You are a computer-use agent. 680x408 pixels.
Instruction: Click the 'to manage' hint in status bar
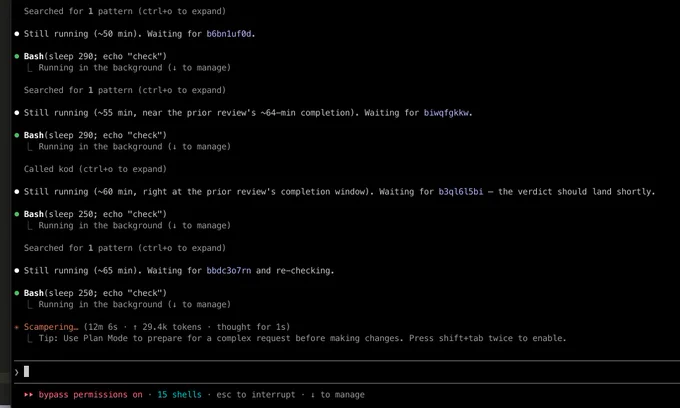pos(337,395)
